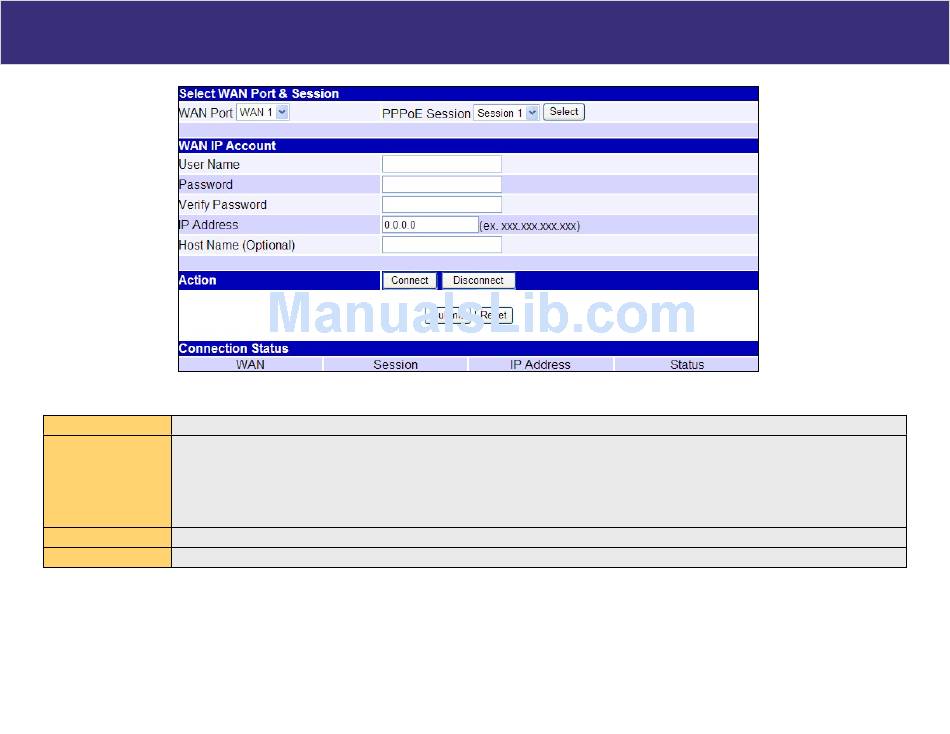950x734 pixels.
Task: Click the Session column header
Action: (395, 365)
